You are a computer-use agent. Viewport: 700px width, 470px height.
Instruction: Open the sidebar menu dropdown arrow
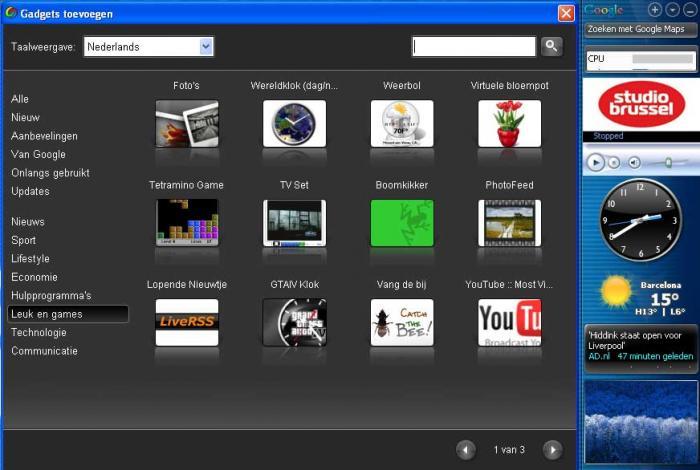[673, 9]
